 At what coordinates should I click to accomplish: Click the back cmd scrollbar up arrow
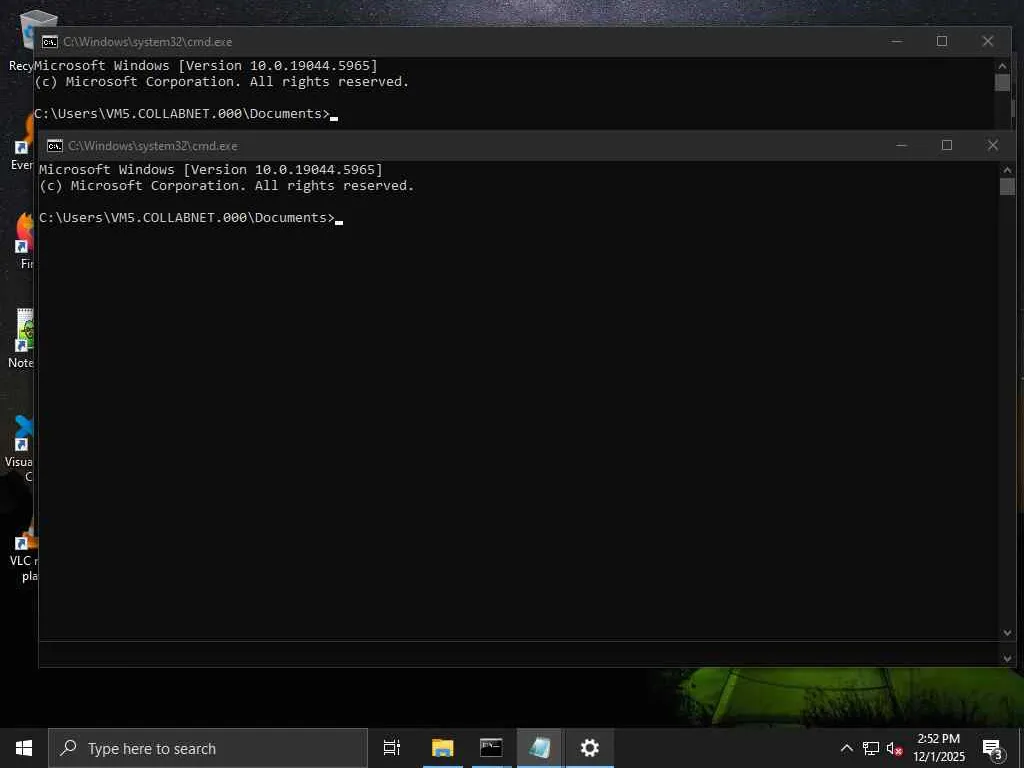(1002, 65)
